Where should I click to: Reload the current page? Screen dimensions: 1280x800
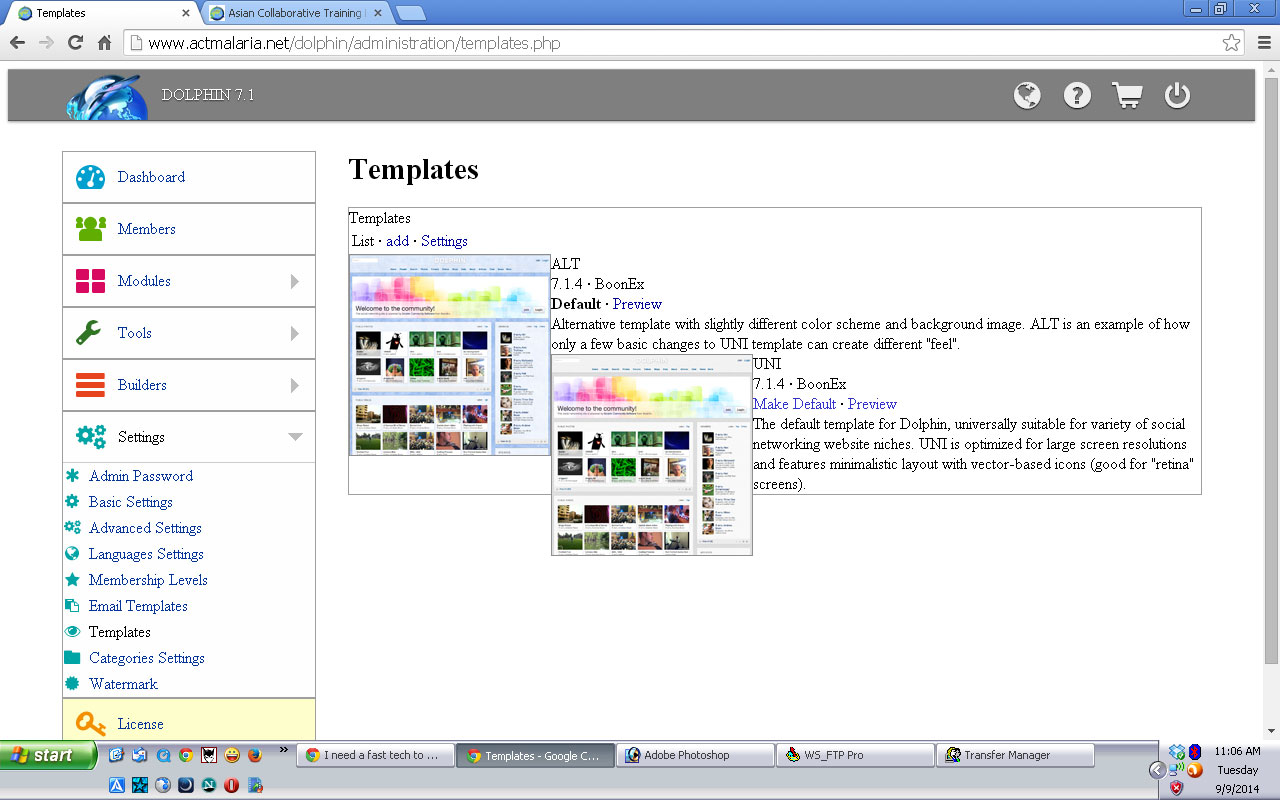point(75,43)
